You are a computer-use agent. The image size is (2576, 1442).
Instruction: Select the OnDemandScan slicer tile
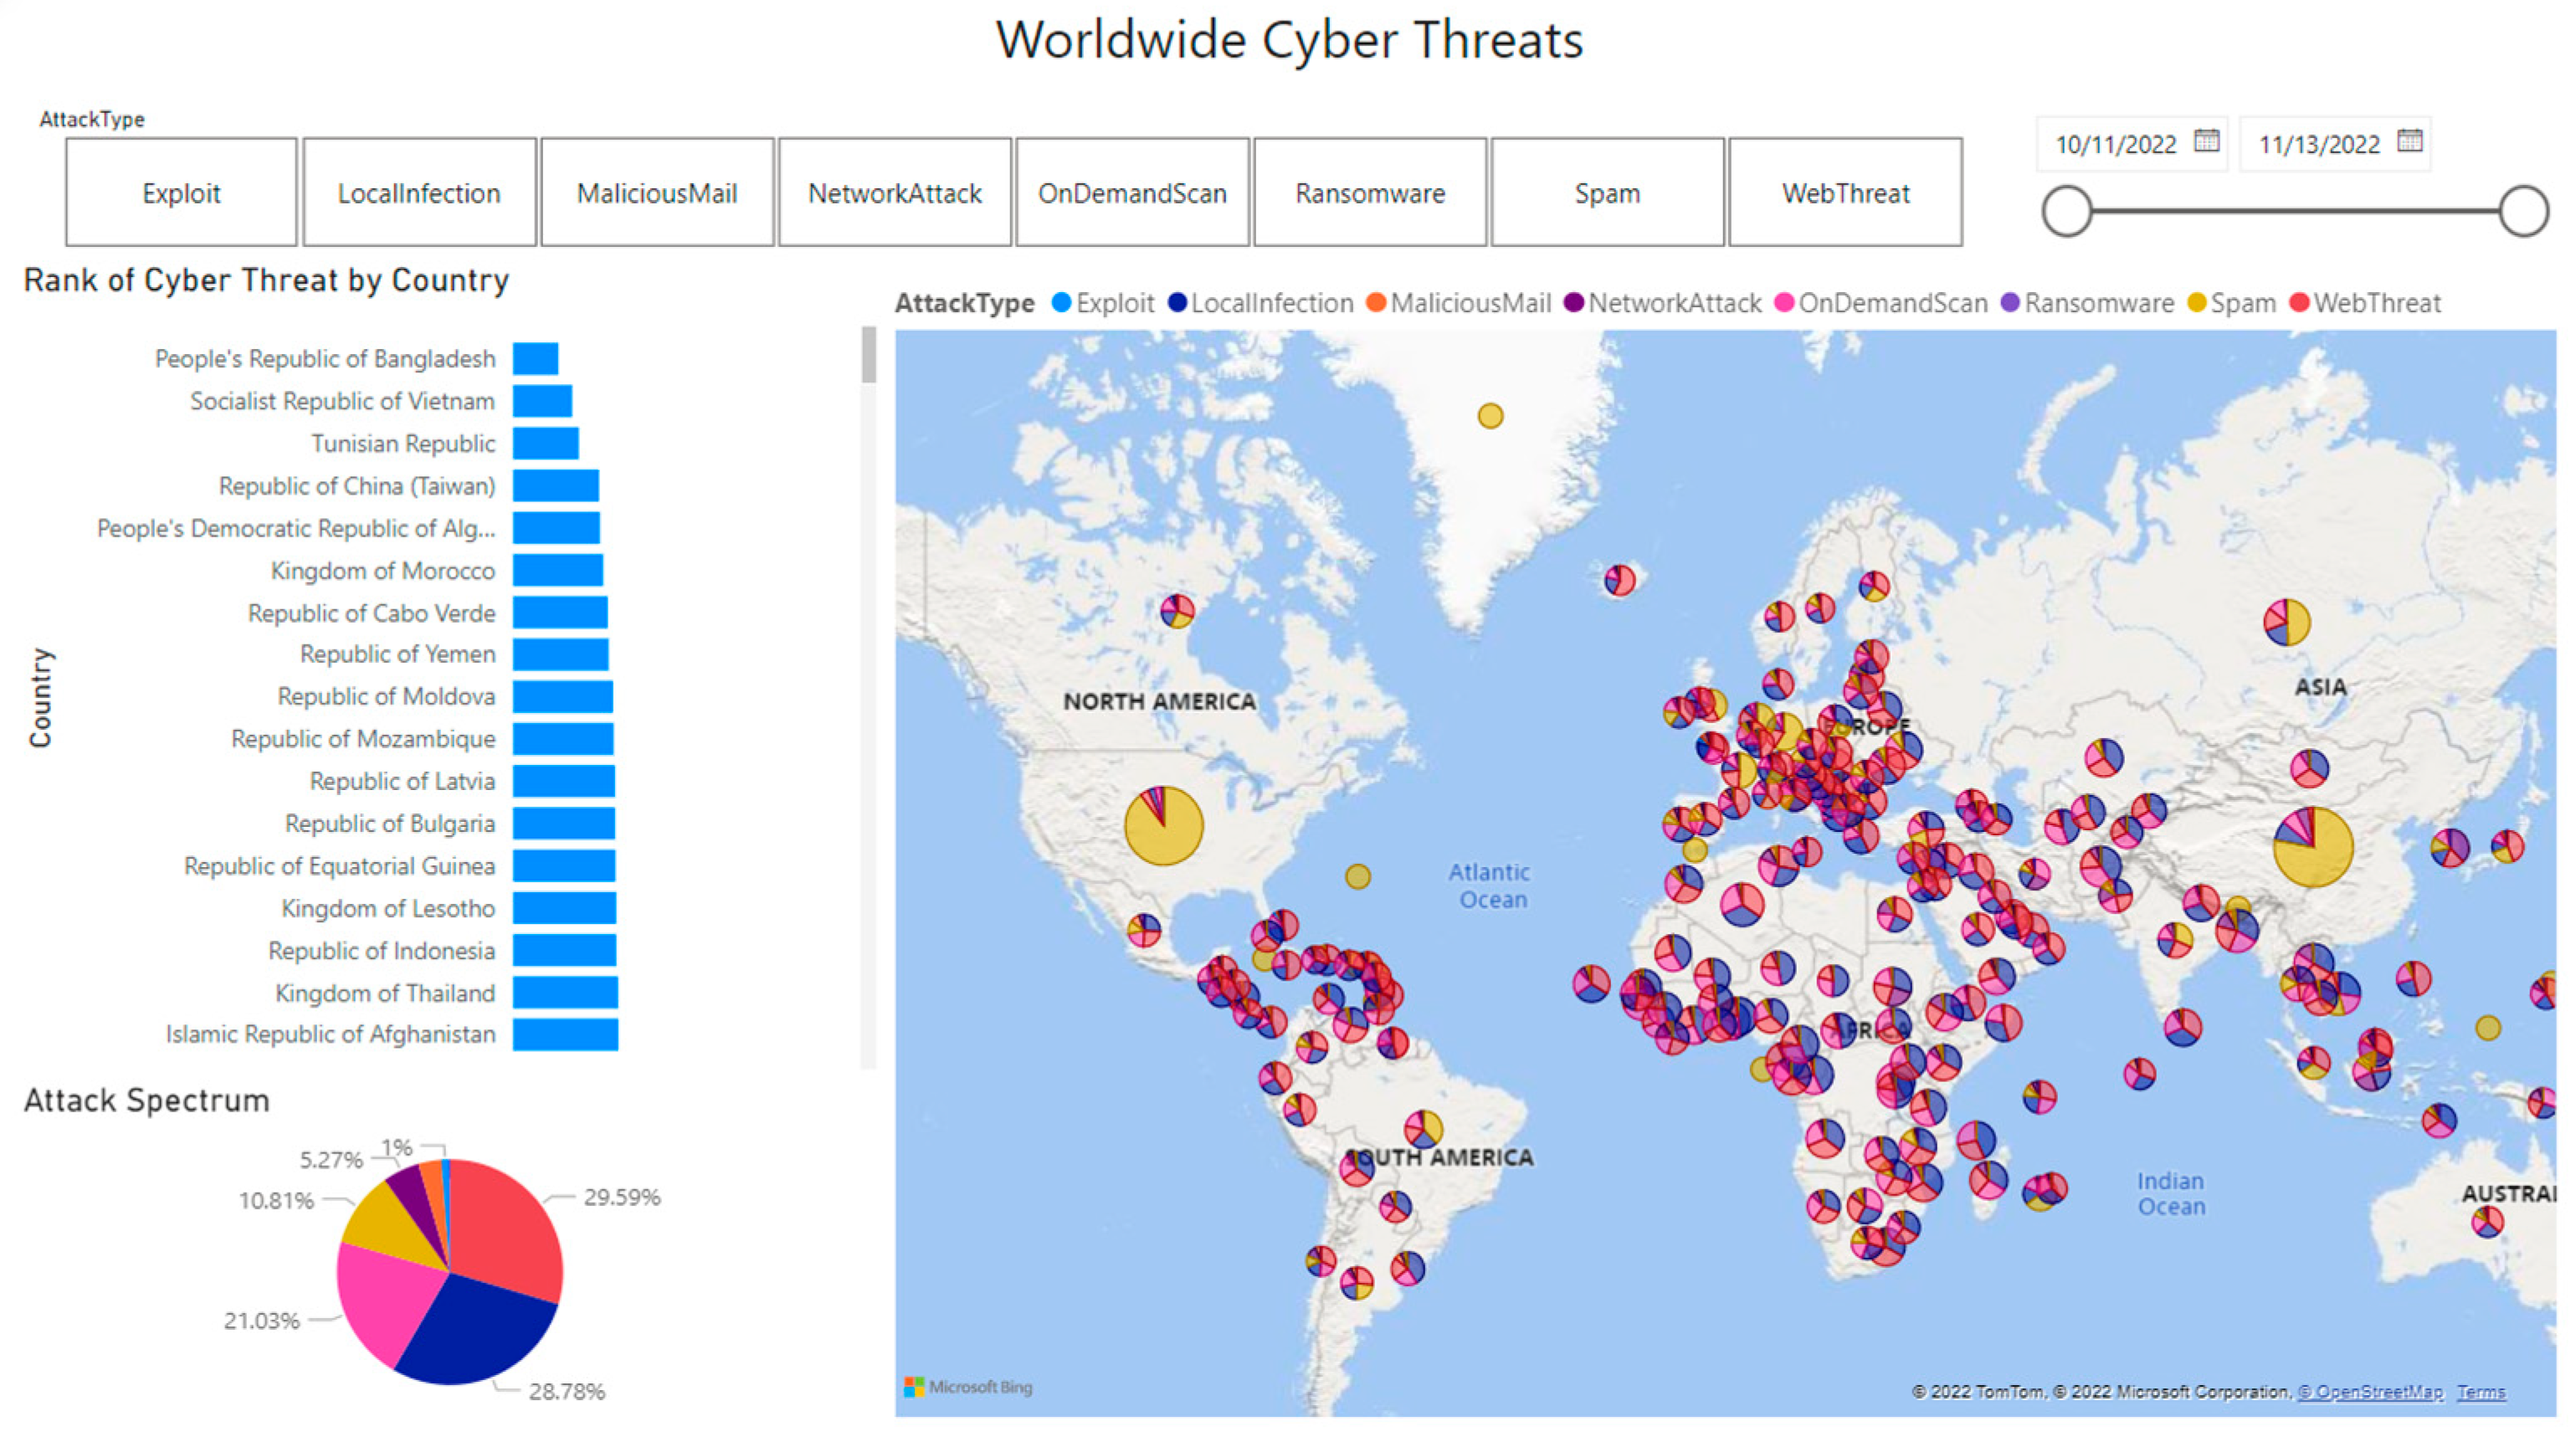[x=1132, y=193]
